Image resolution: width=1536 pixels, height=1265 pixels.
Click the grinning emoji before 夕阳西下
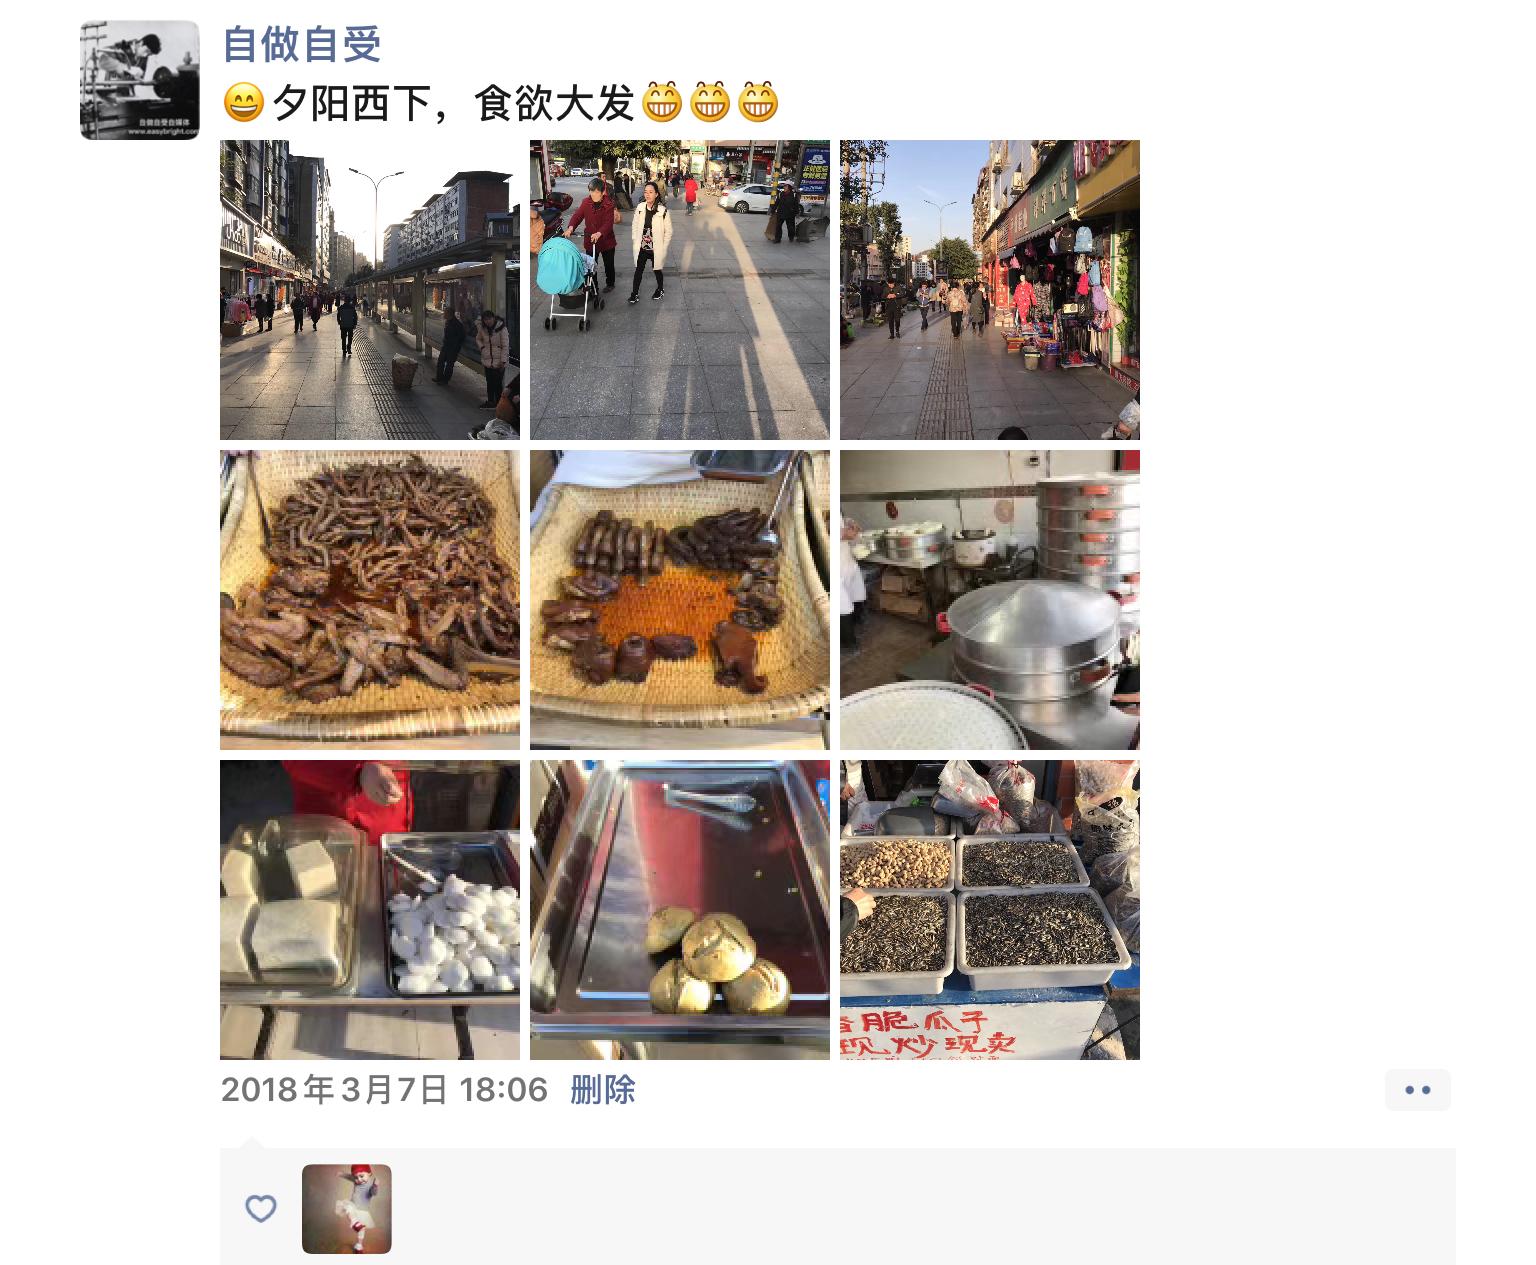coord(243,102)
